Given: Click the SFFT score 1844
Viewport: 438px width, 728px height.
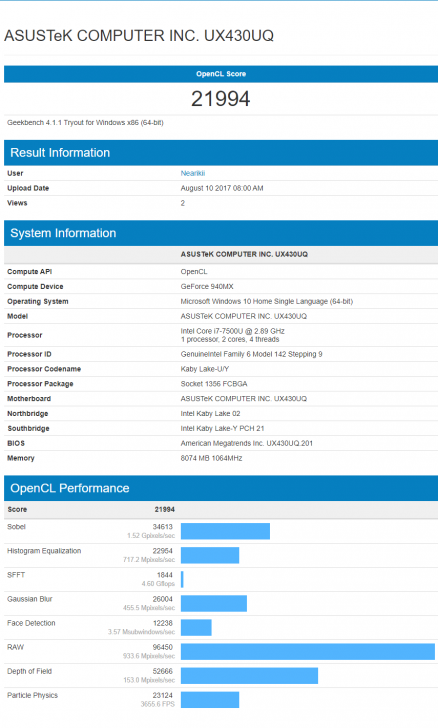Looking at the screenshot, I should pos(164,575).
